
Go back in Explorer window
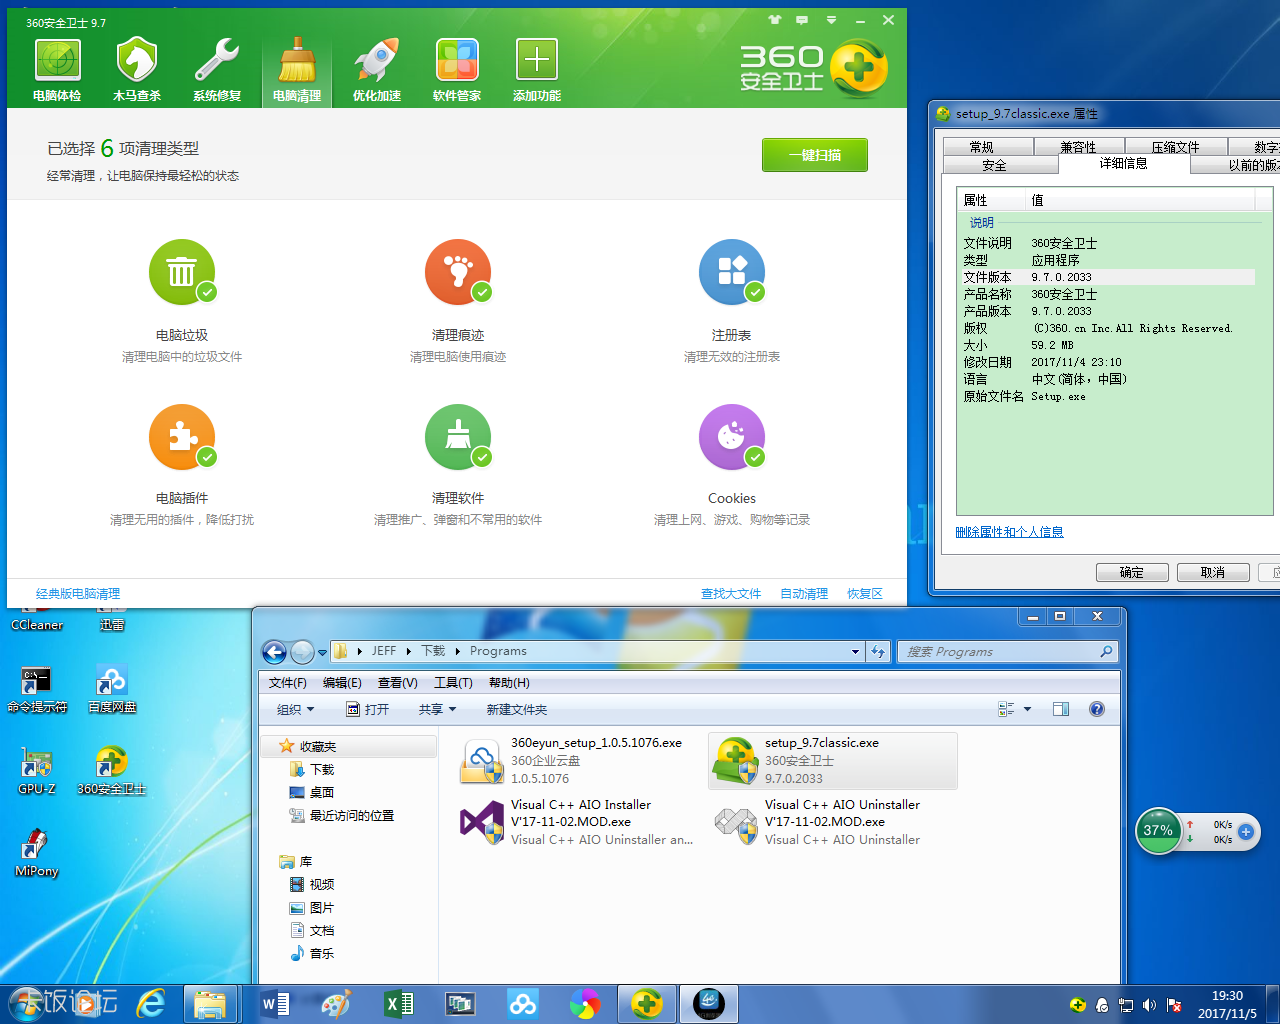(274, 652)
